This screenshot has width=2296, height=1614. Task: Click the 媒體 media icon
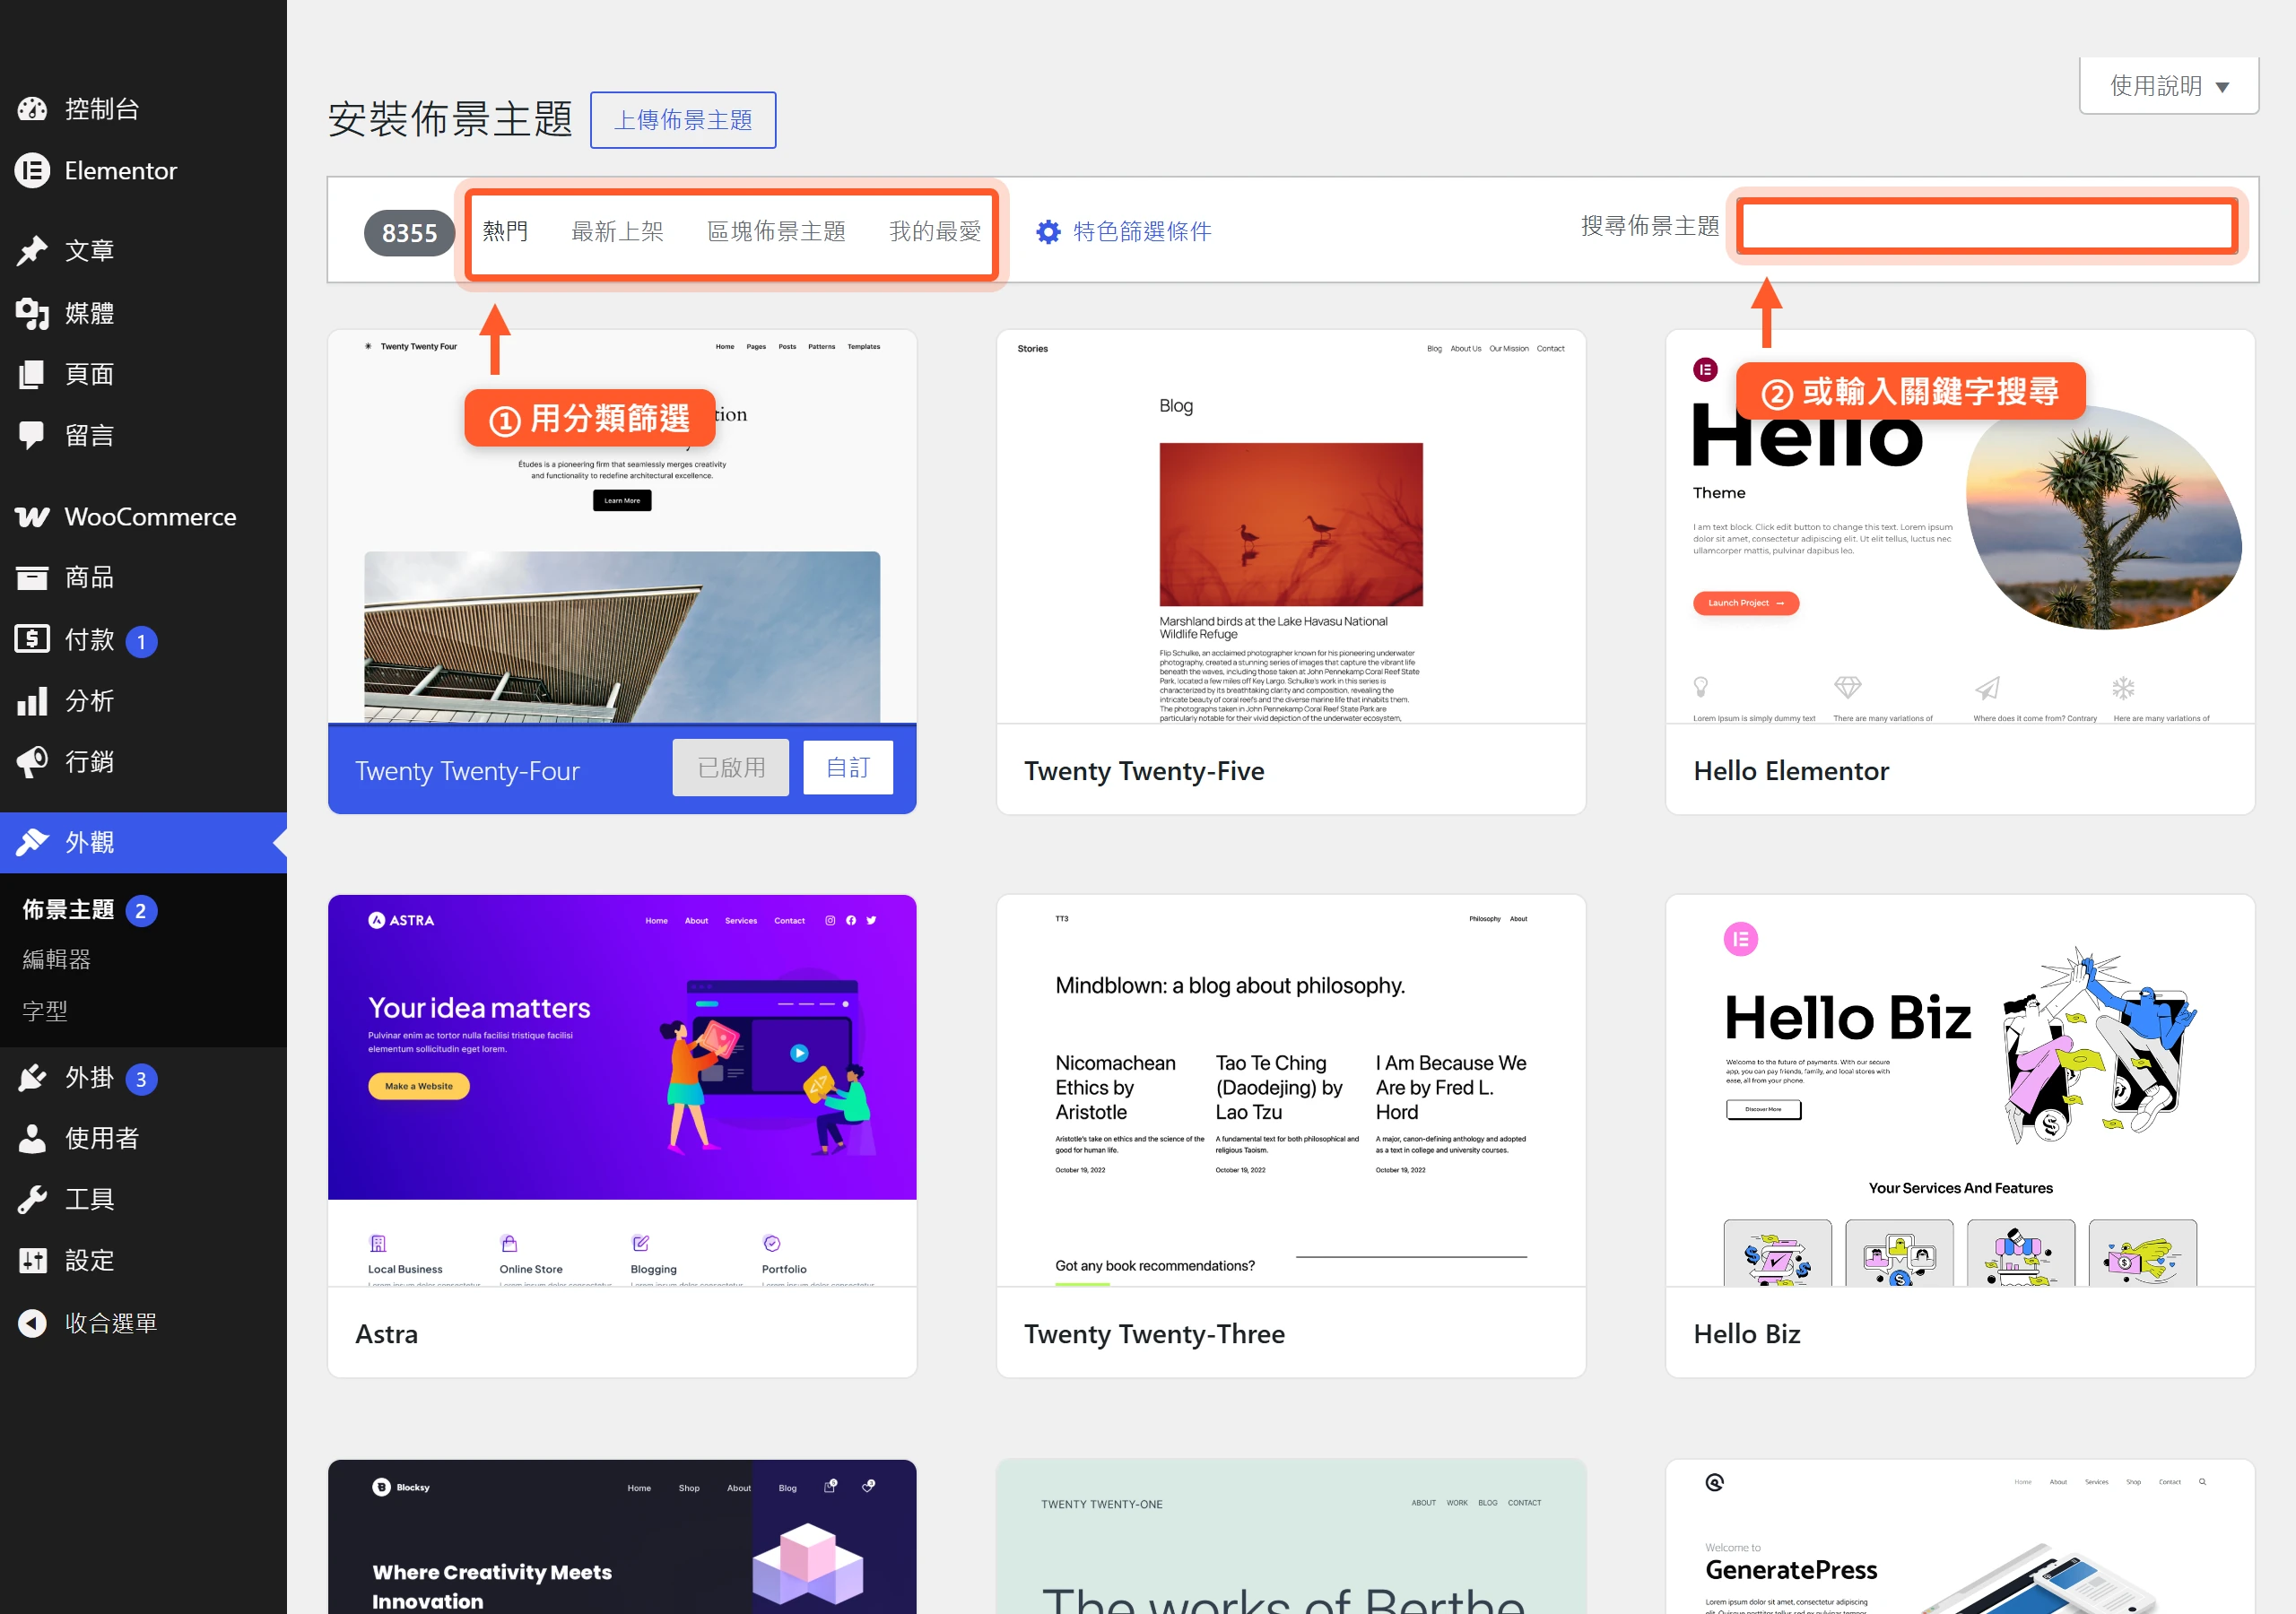[x=32, y=313]
